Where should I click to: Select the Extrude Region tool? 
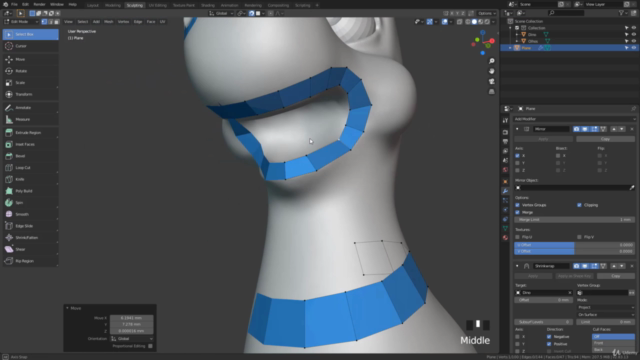point(31,133)
